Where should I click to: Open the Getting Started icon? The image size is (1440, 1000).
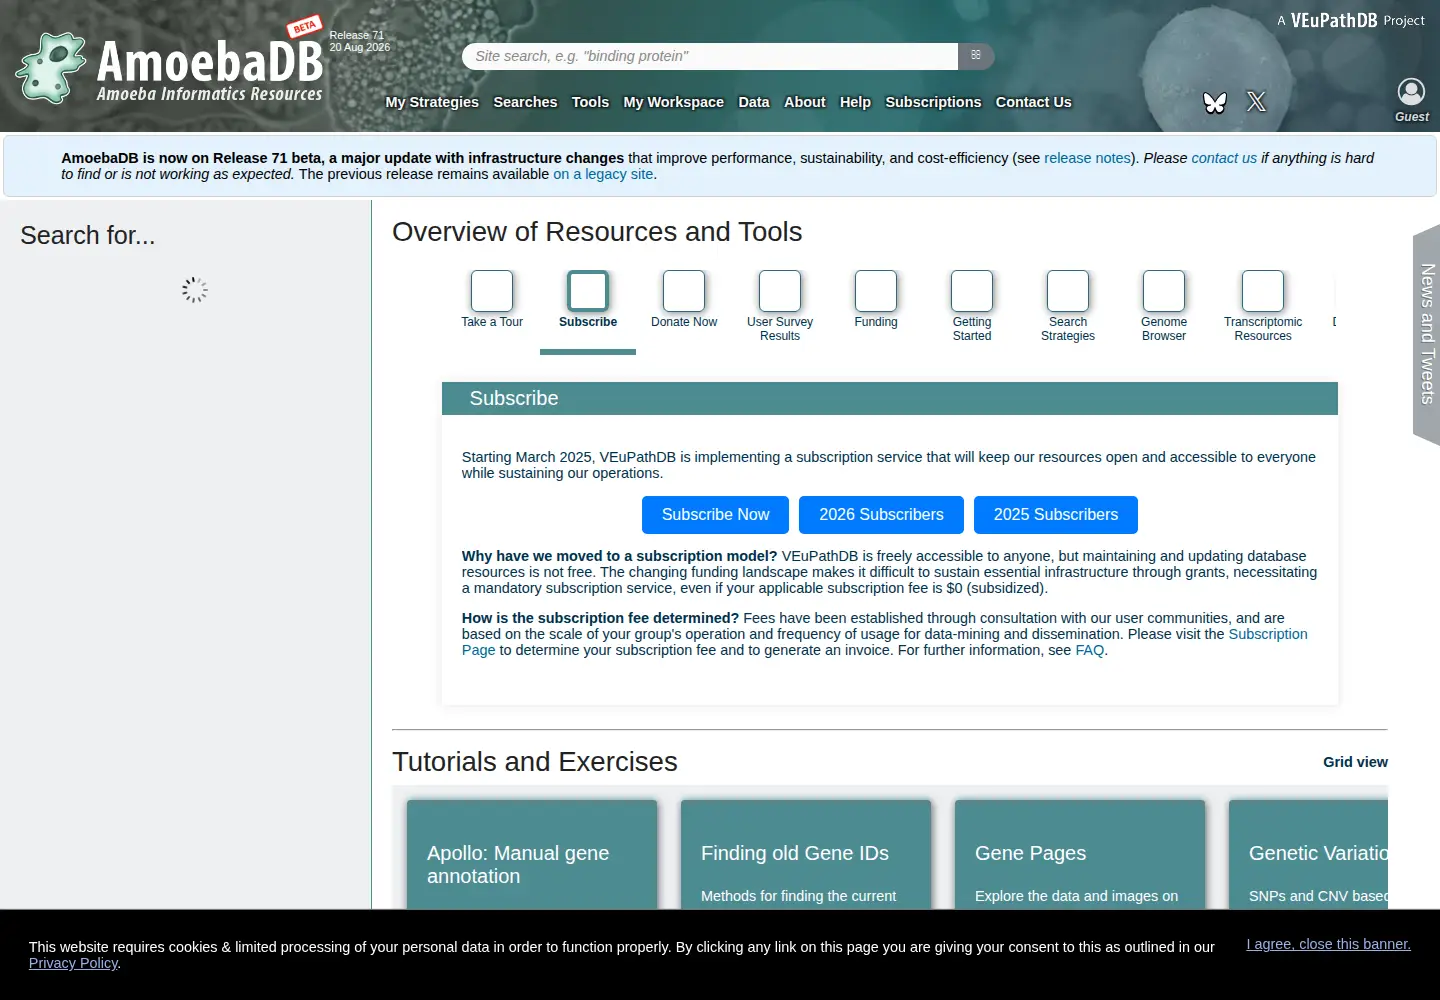coord(972,291)
